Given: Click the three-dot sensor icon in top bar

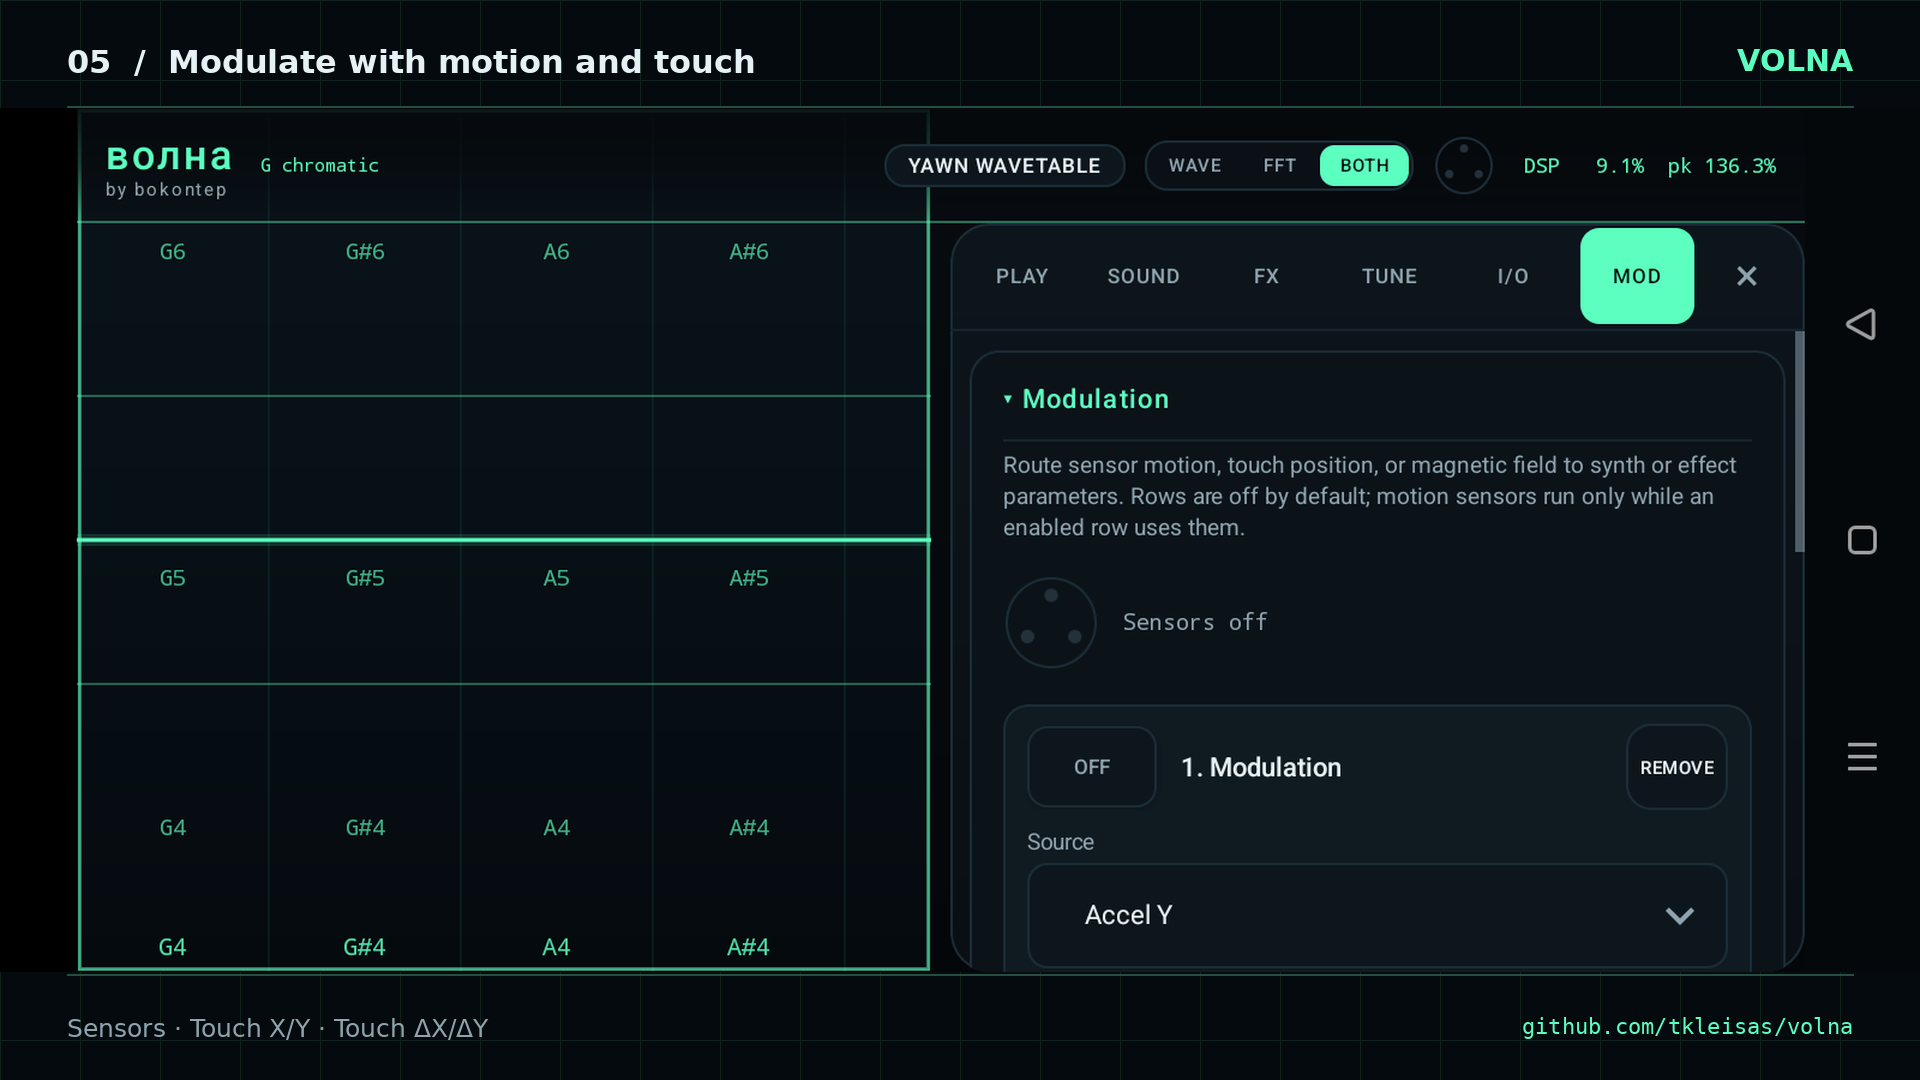Looking at the screenshot, I should (x=1463, y=166).
